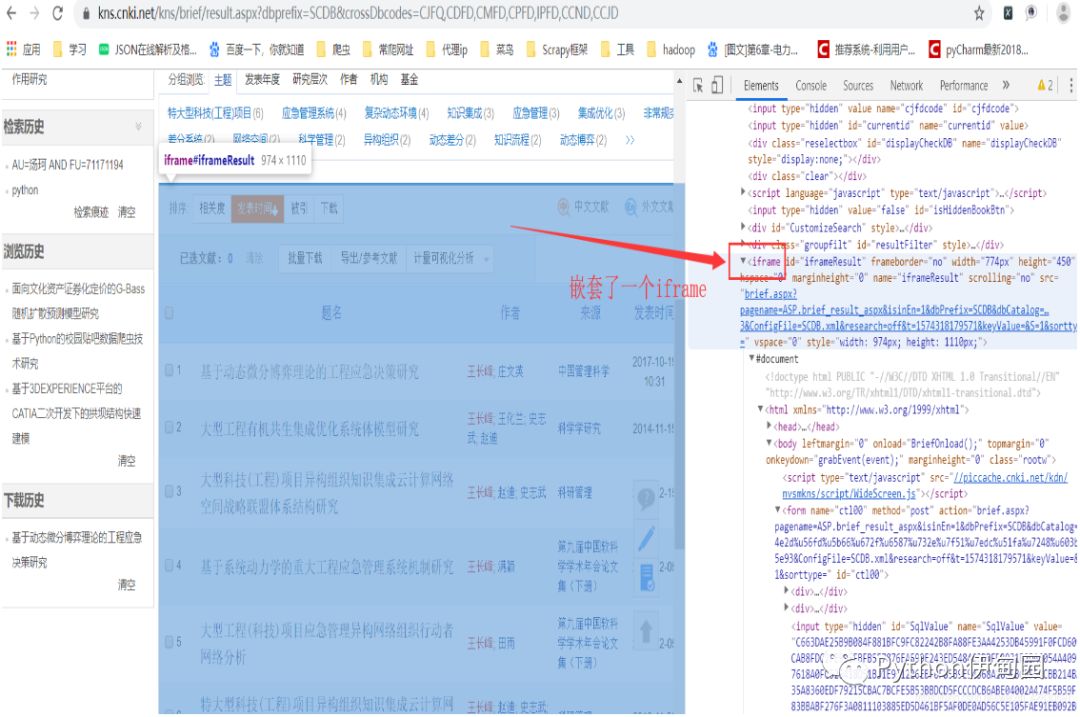
Task: Toggle the DevTools device toolbar icon
Action: pos(717,85)
